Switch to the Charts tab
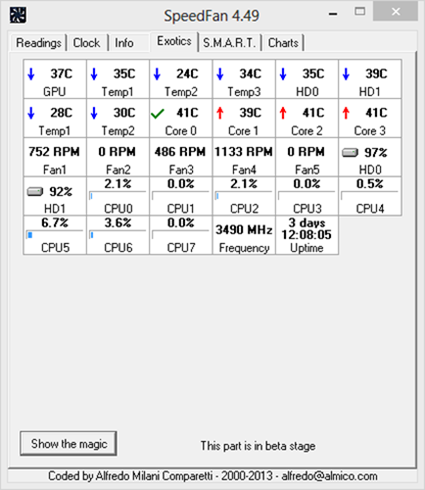Image resolution: width=425 pixels, height=490 pixels. tap(283, 43)
